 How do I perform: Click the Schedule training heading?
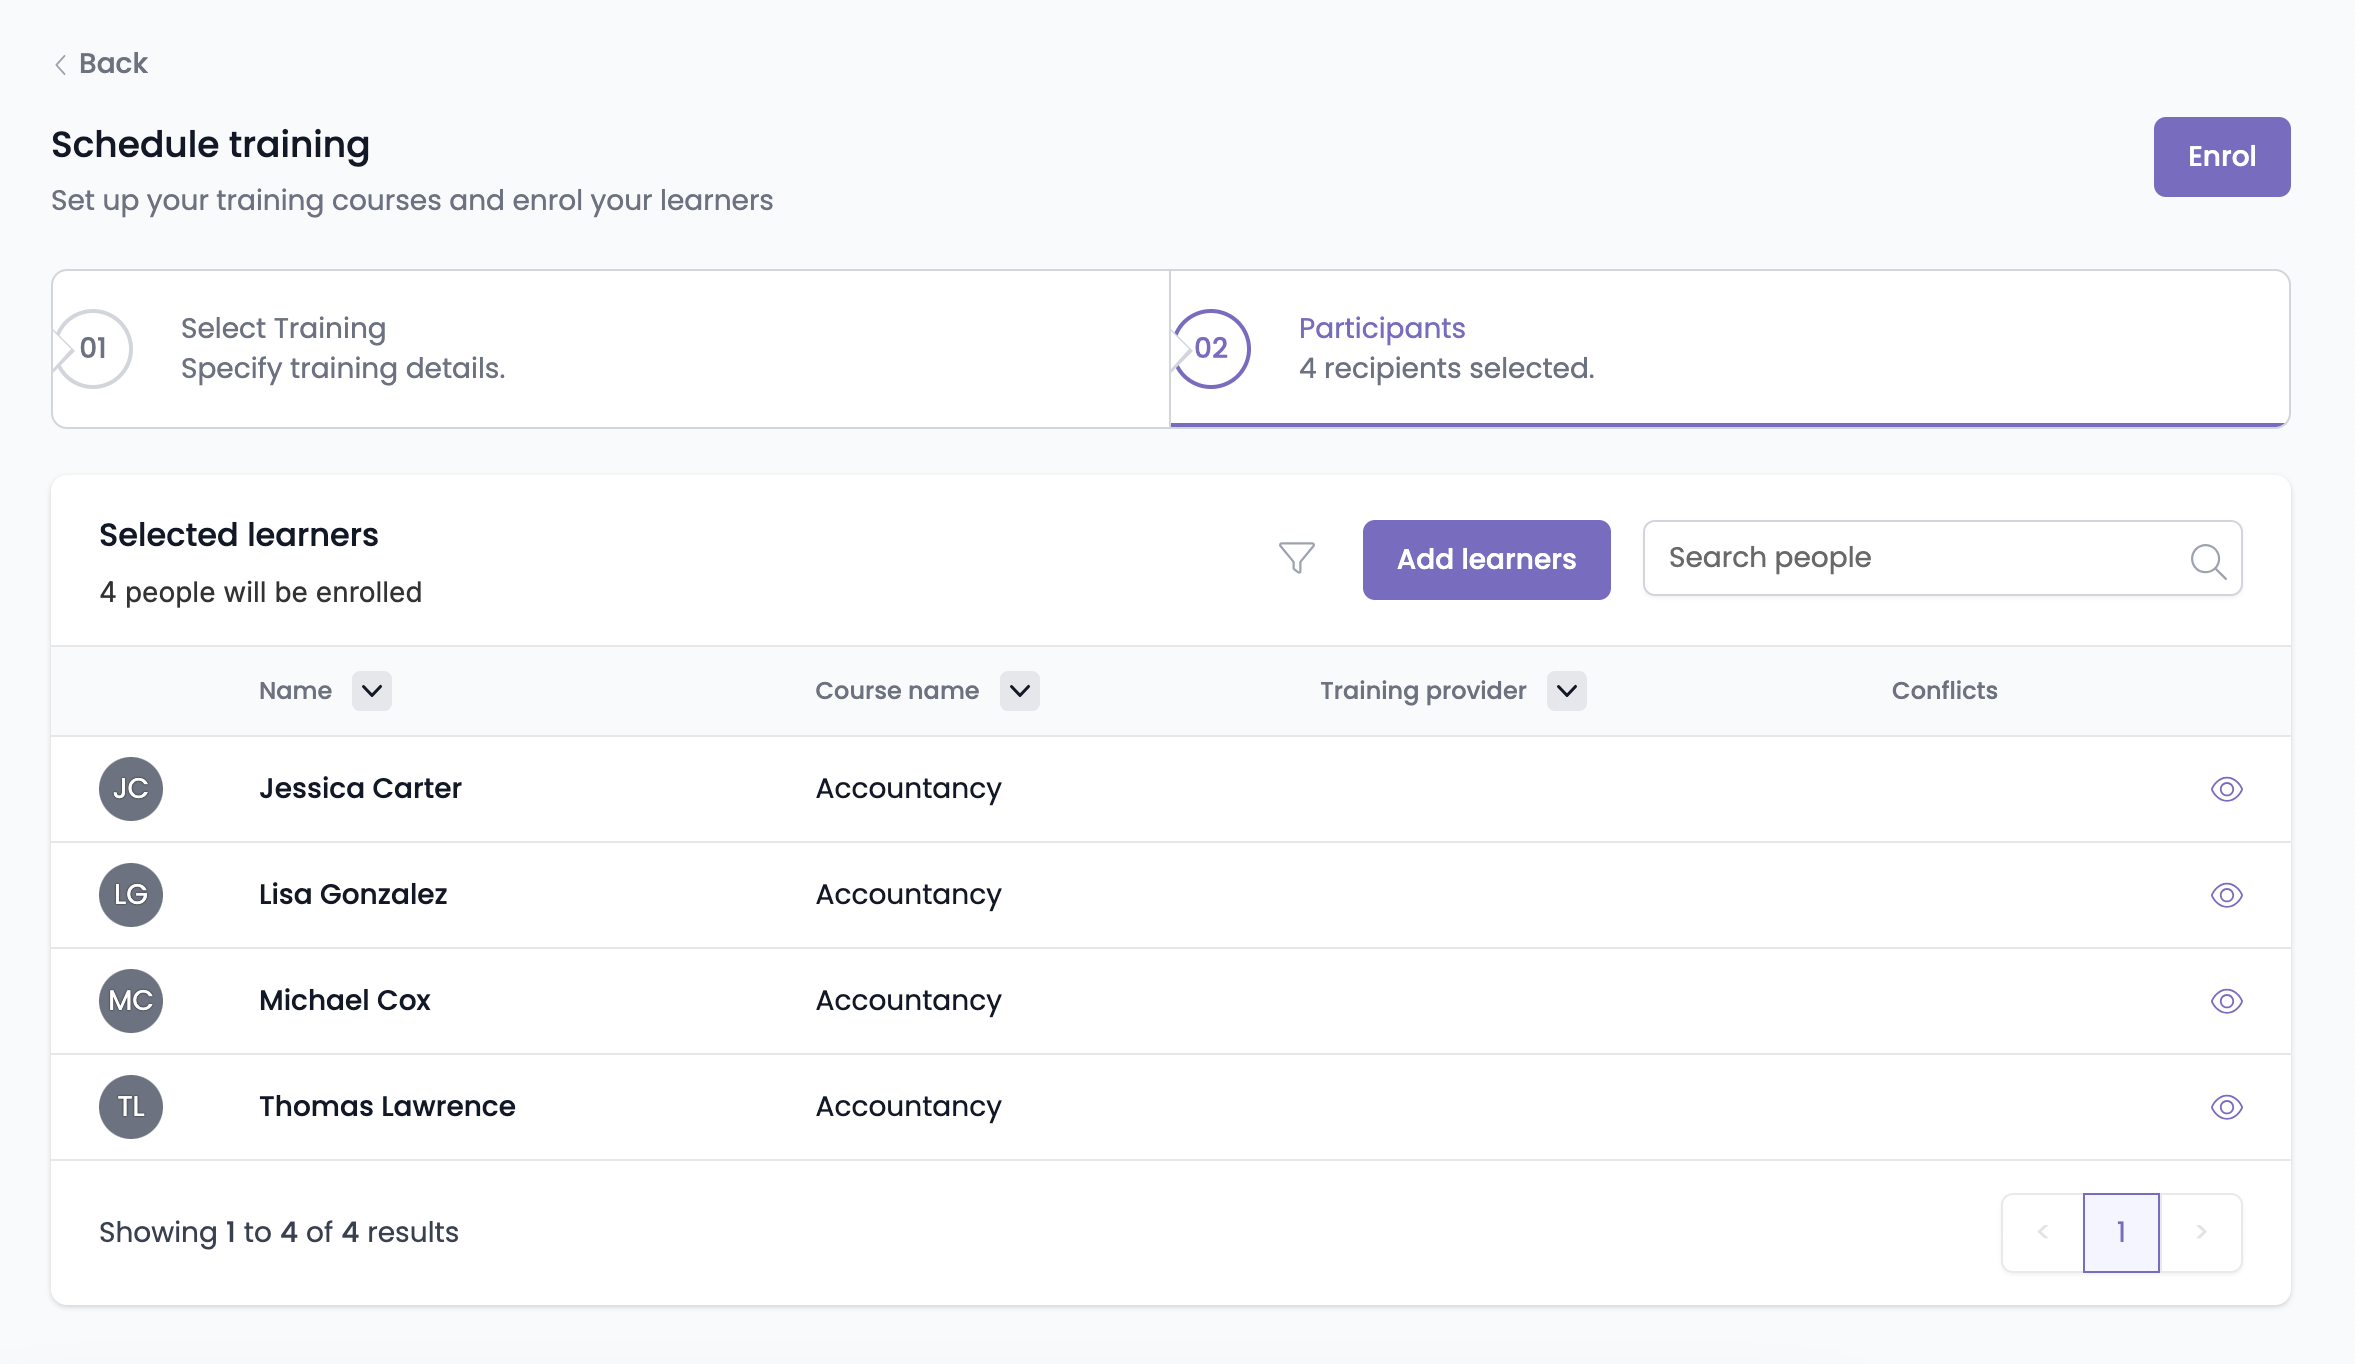coord(211,145)
